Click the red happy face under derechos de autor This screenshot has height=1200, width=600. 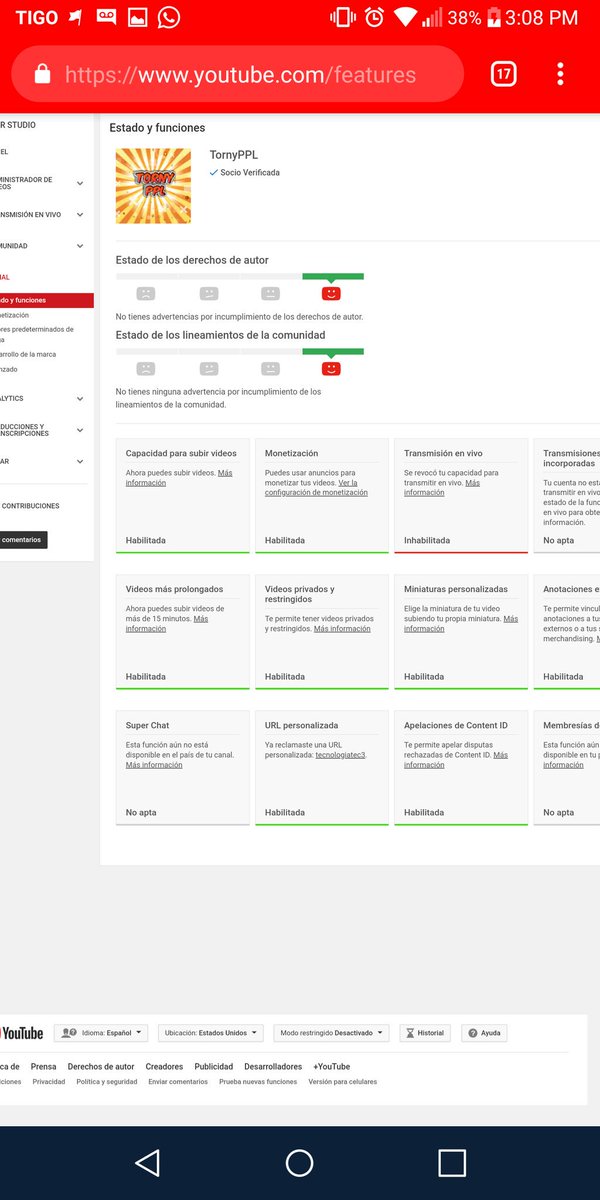[332, 294]
